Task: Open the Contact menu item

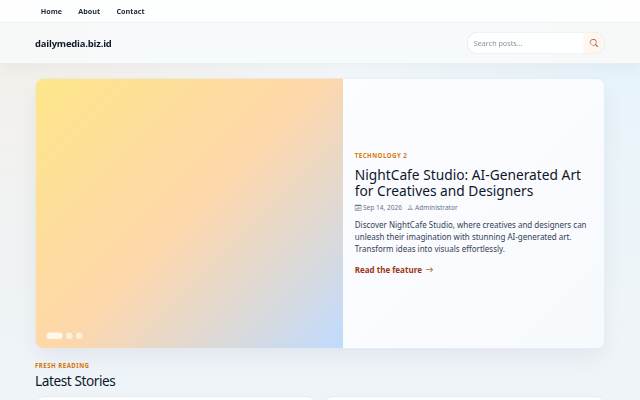Action: coord(130,11)
